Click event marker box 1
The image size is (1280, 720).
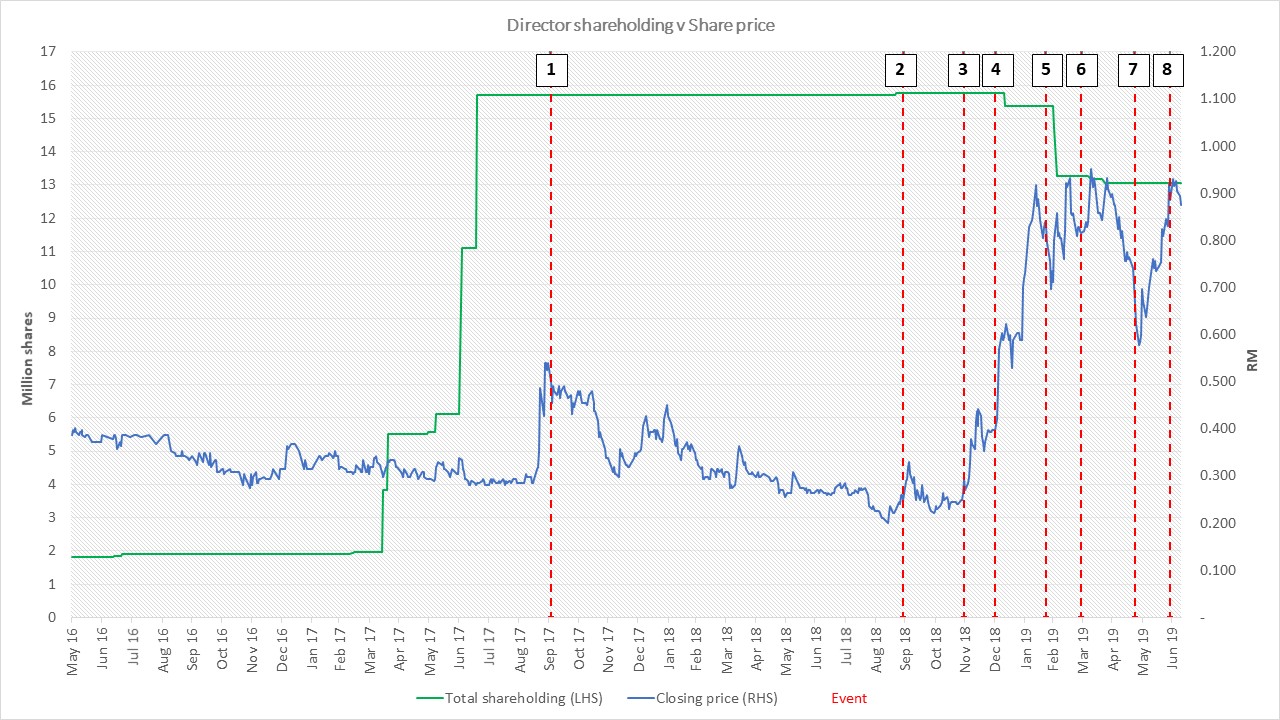pos(551,70)
